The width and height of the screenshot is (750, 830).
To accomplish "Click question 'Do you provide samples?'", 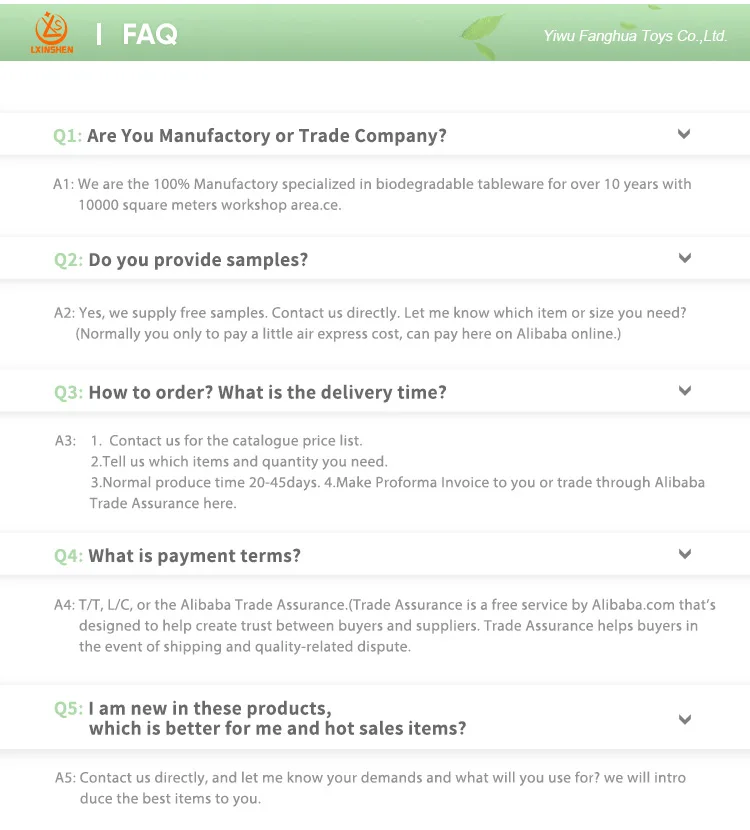I will [198, 260].
